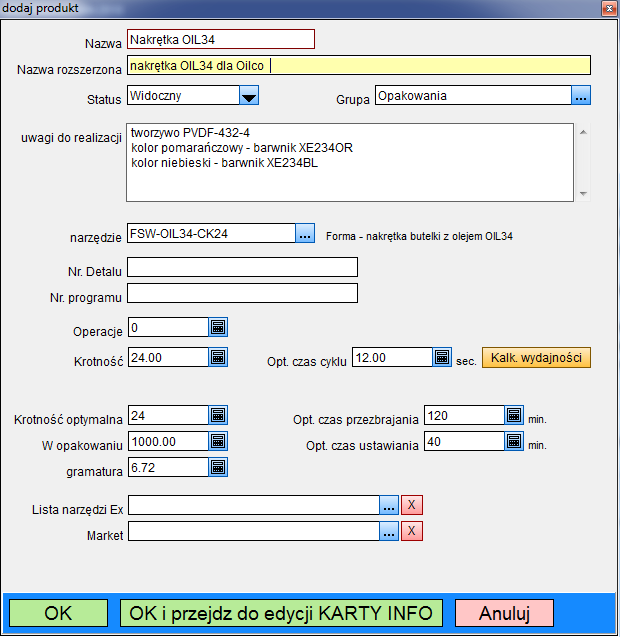
Task: Open calculator for Opt. czas cyklu
Action: pyautogui.click(x=442, y=358)
